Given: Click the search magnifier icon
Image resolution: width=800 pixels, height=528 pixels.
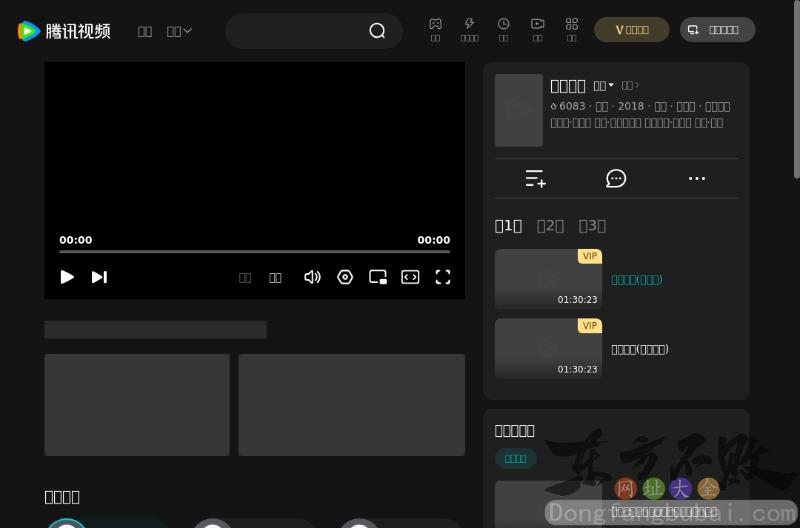Looking at the screenshot, I should tap(377, 31).
